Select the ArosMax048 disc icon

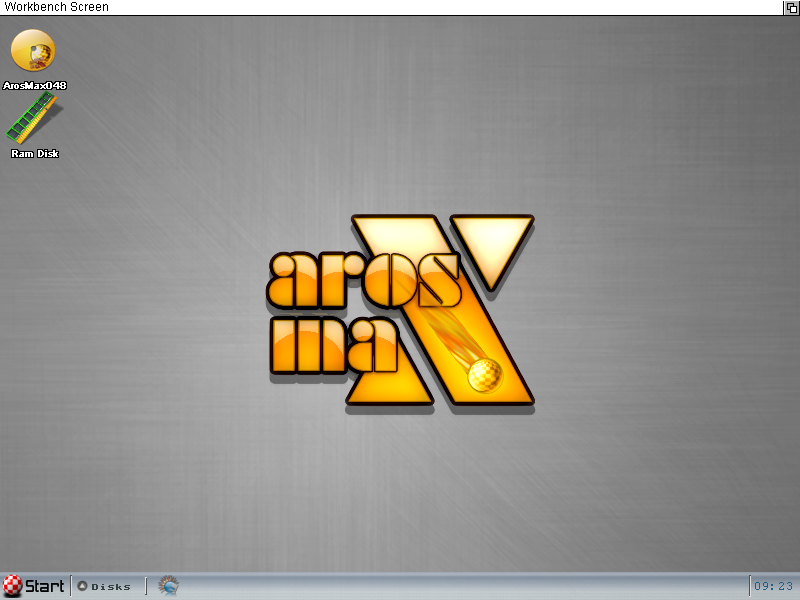(x=33, y=51)
